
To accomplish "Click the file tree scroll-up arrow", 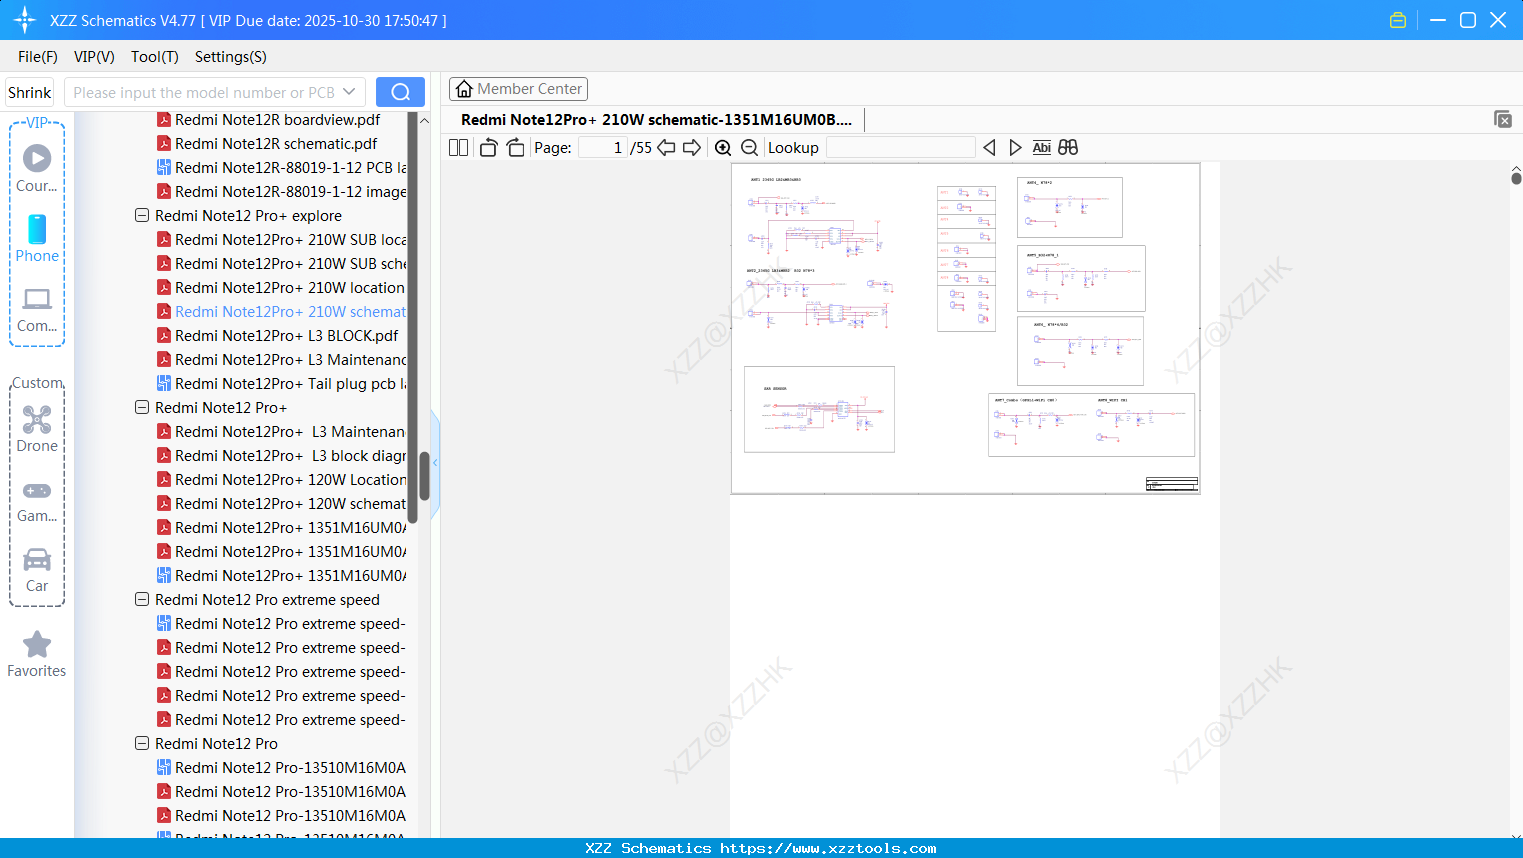I will [x=424, y=120].
